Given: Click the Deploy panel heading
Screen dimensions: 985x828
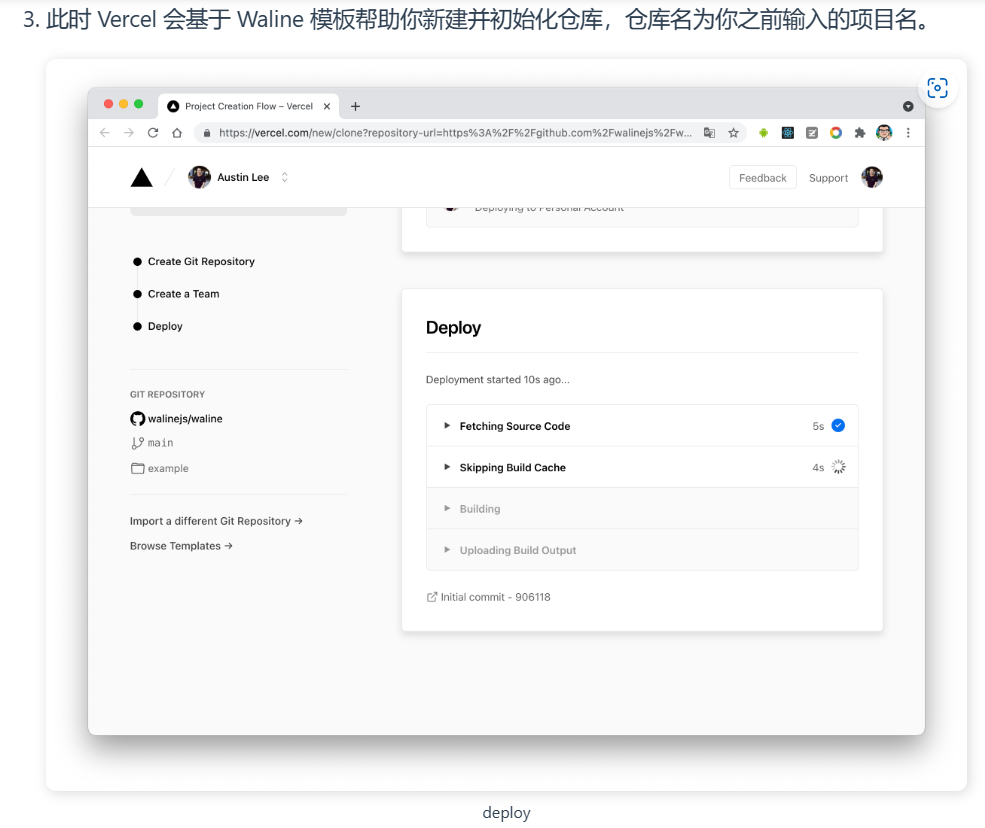Looking at the screenshot, I should [453, 327].
